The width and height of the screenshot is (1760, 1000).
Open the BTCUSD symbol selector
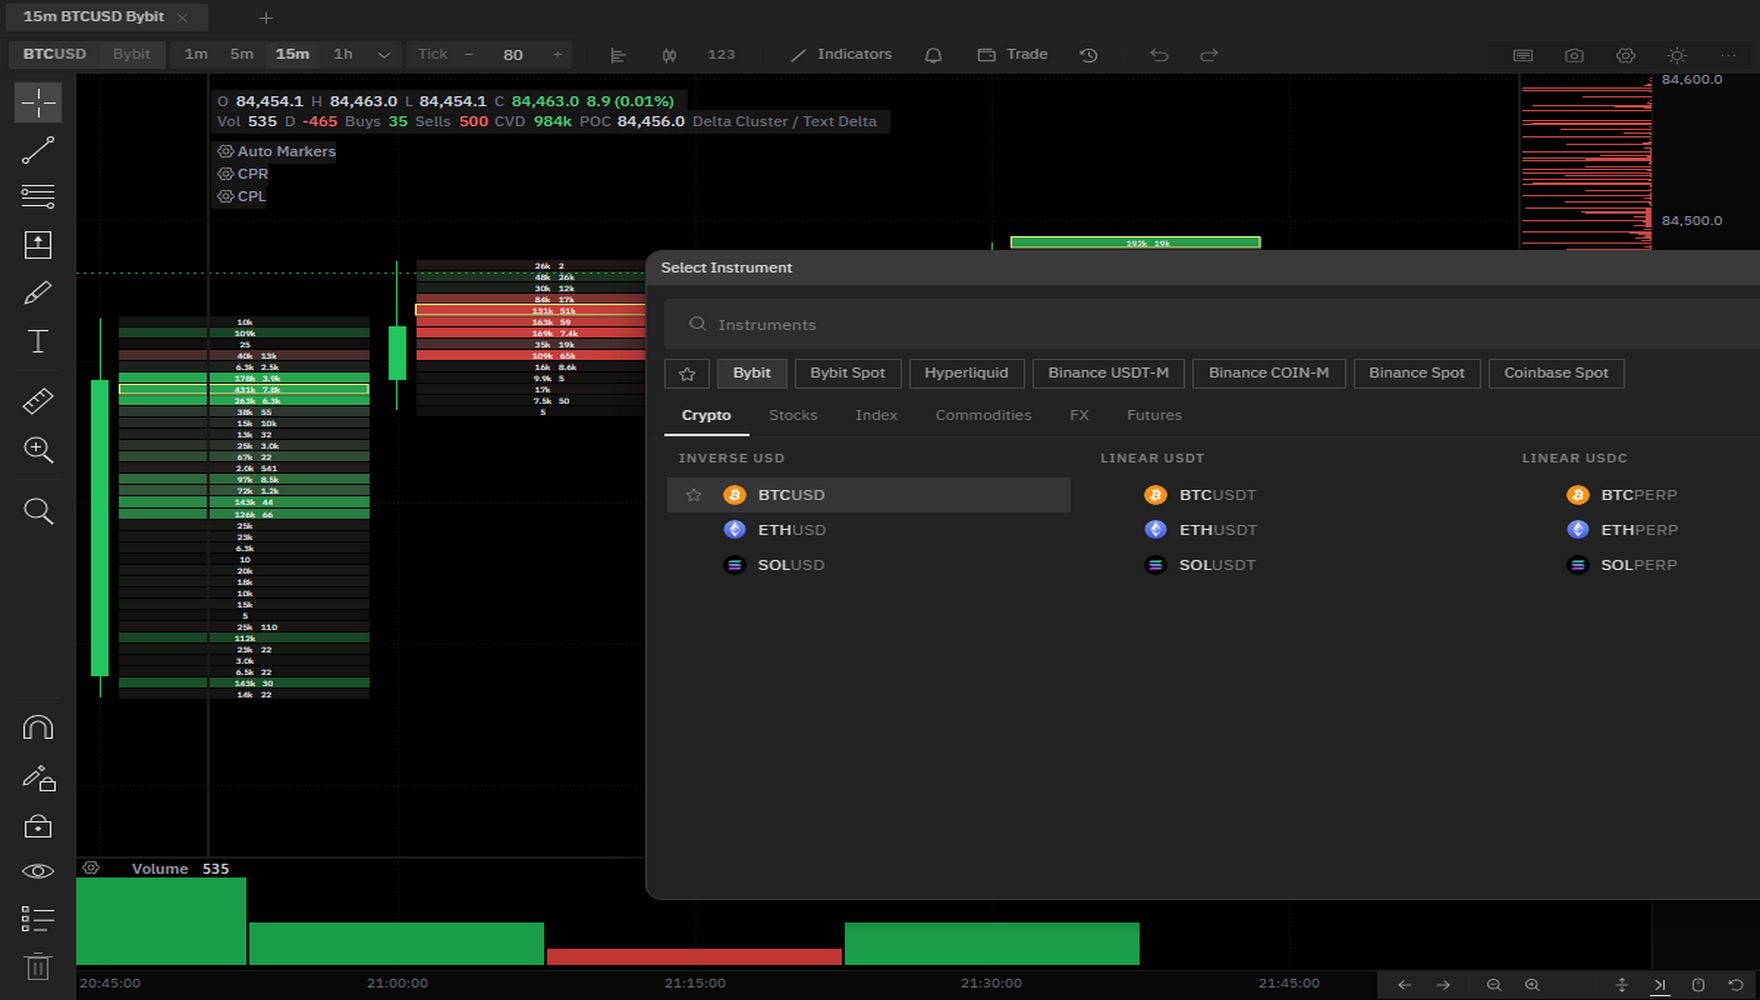[55, 54]
